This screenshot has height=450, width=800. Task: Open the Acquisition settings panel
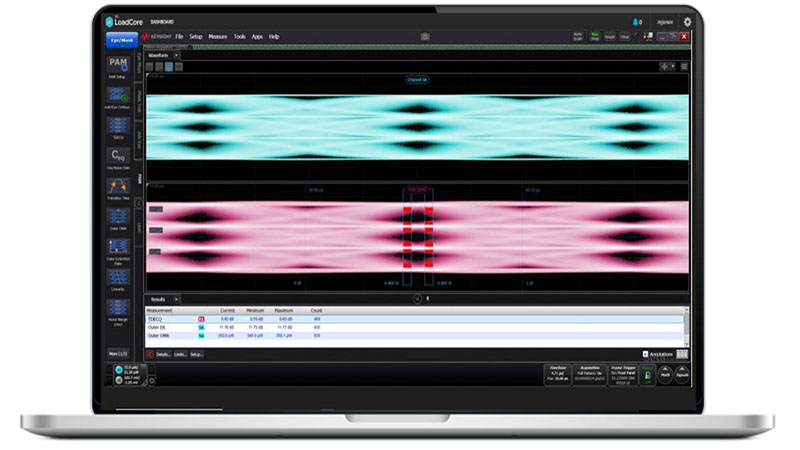pos(590,374)
